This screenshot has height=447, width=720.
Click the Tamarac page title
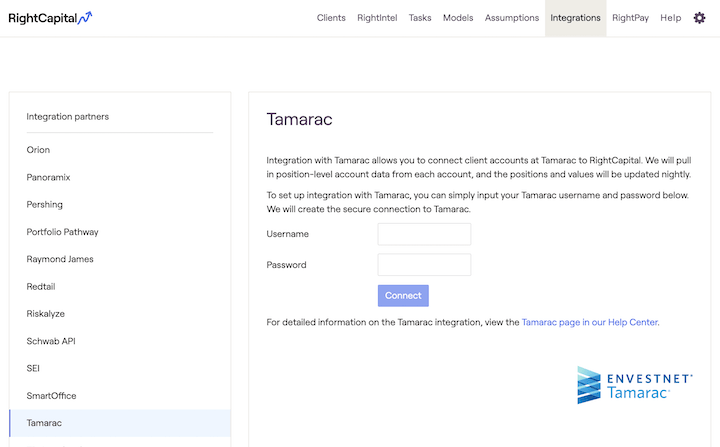pos(299,119)
